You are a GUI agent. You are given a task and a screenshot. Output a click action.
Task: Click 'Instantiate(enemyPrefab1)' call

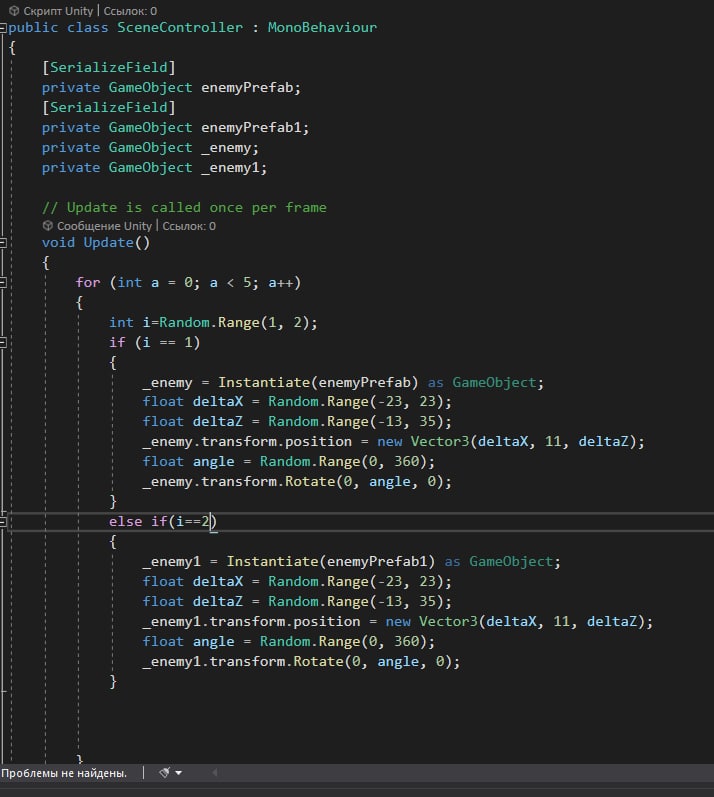331,562
